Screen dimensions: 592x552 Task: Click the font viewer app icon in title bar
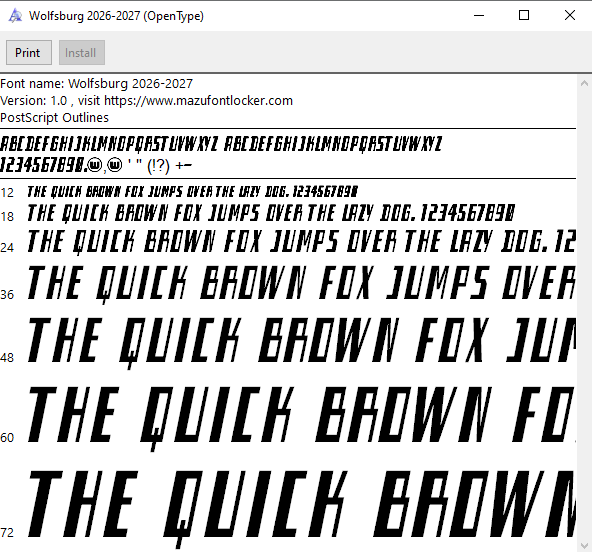tap(15, 16)
